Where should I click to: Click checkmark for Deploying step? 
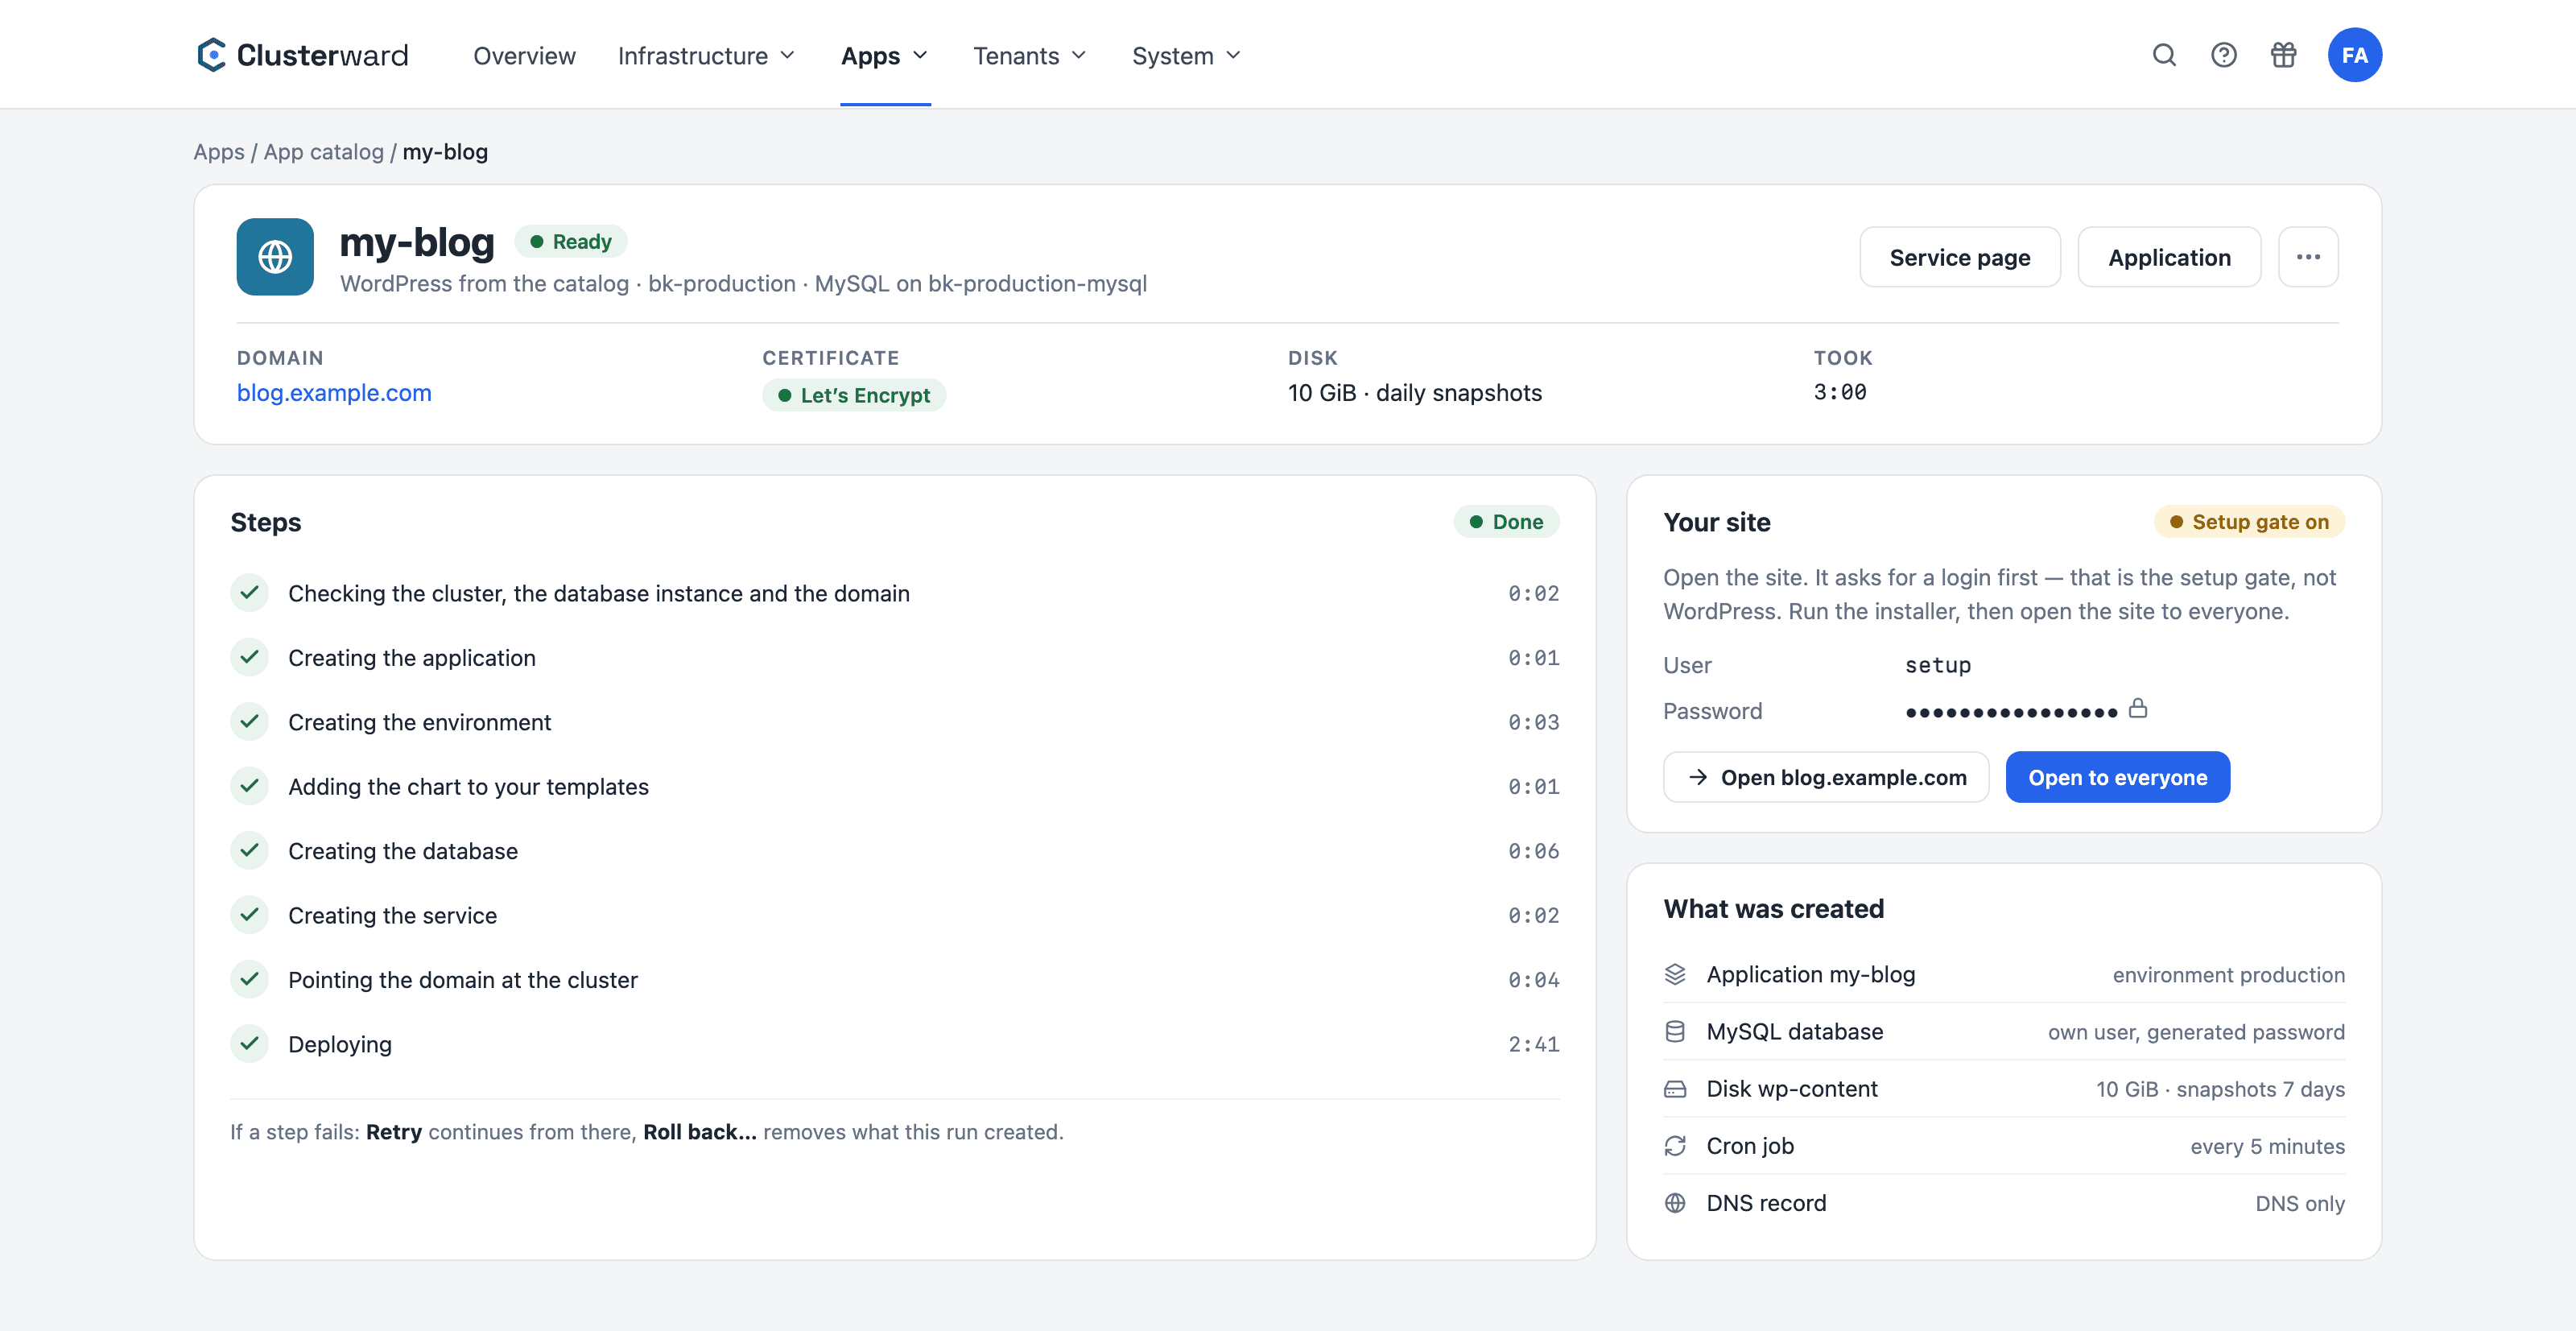pyautogui.click(x=250, y=1044)
